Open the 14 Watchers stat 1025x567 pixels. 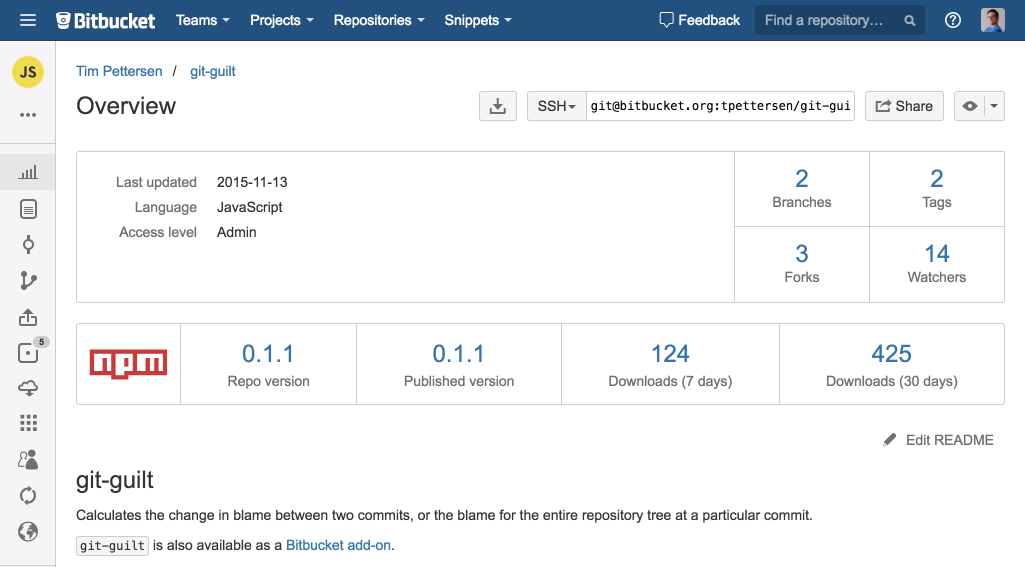coord(937,264)
